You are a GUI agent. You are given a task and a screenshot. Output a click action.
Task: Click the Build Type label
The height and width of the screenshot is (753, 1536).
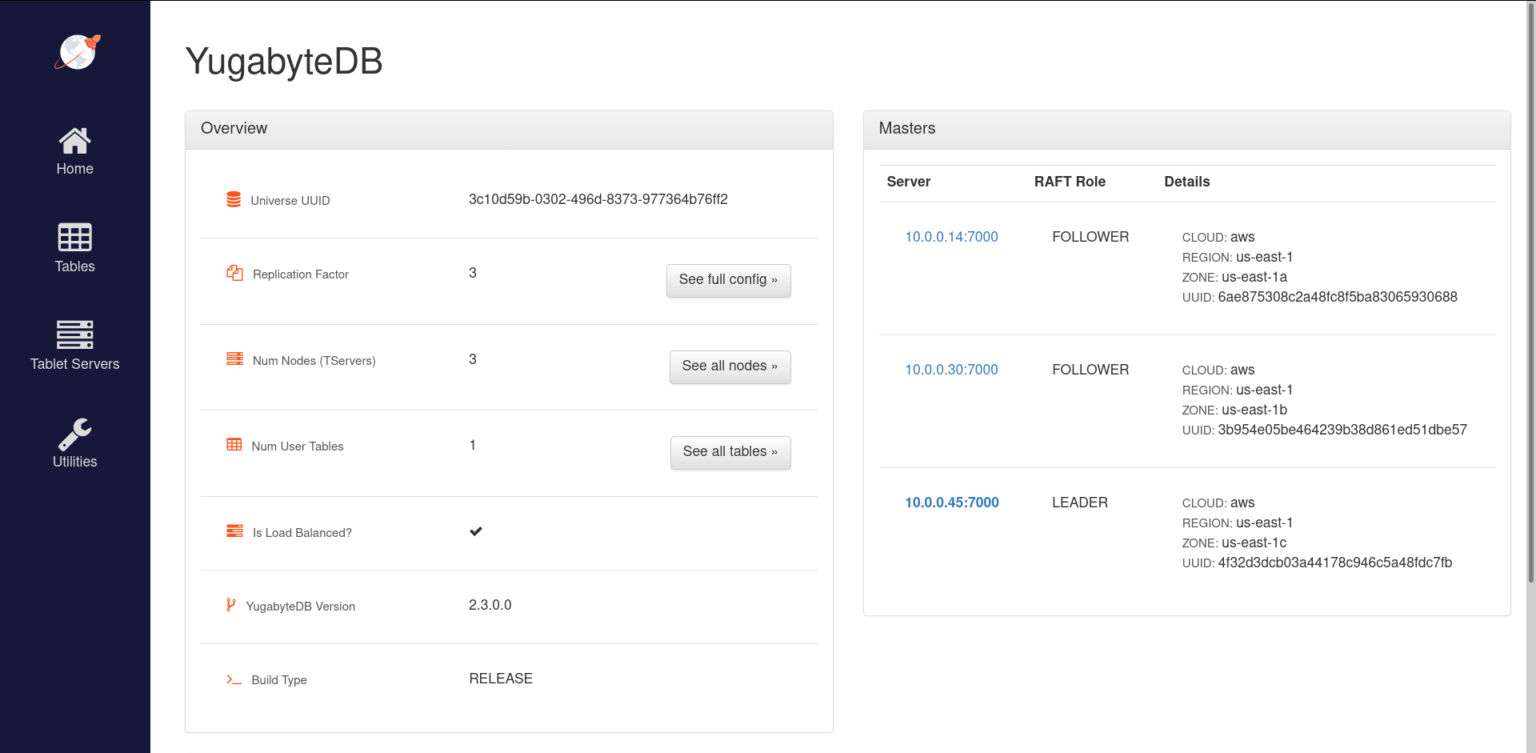coord(279,680)
